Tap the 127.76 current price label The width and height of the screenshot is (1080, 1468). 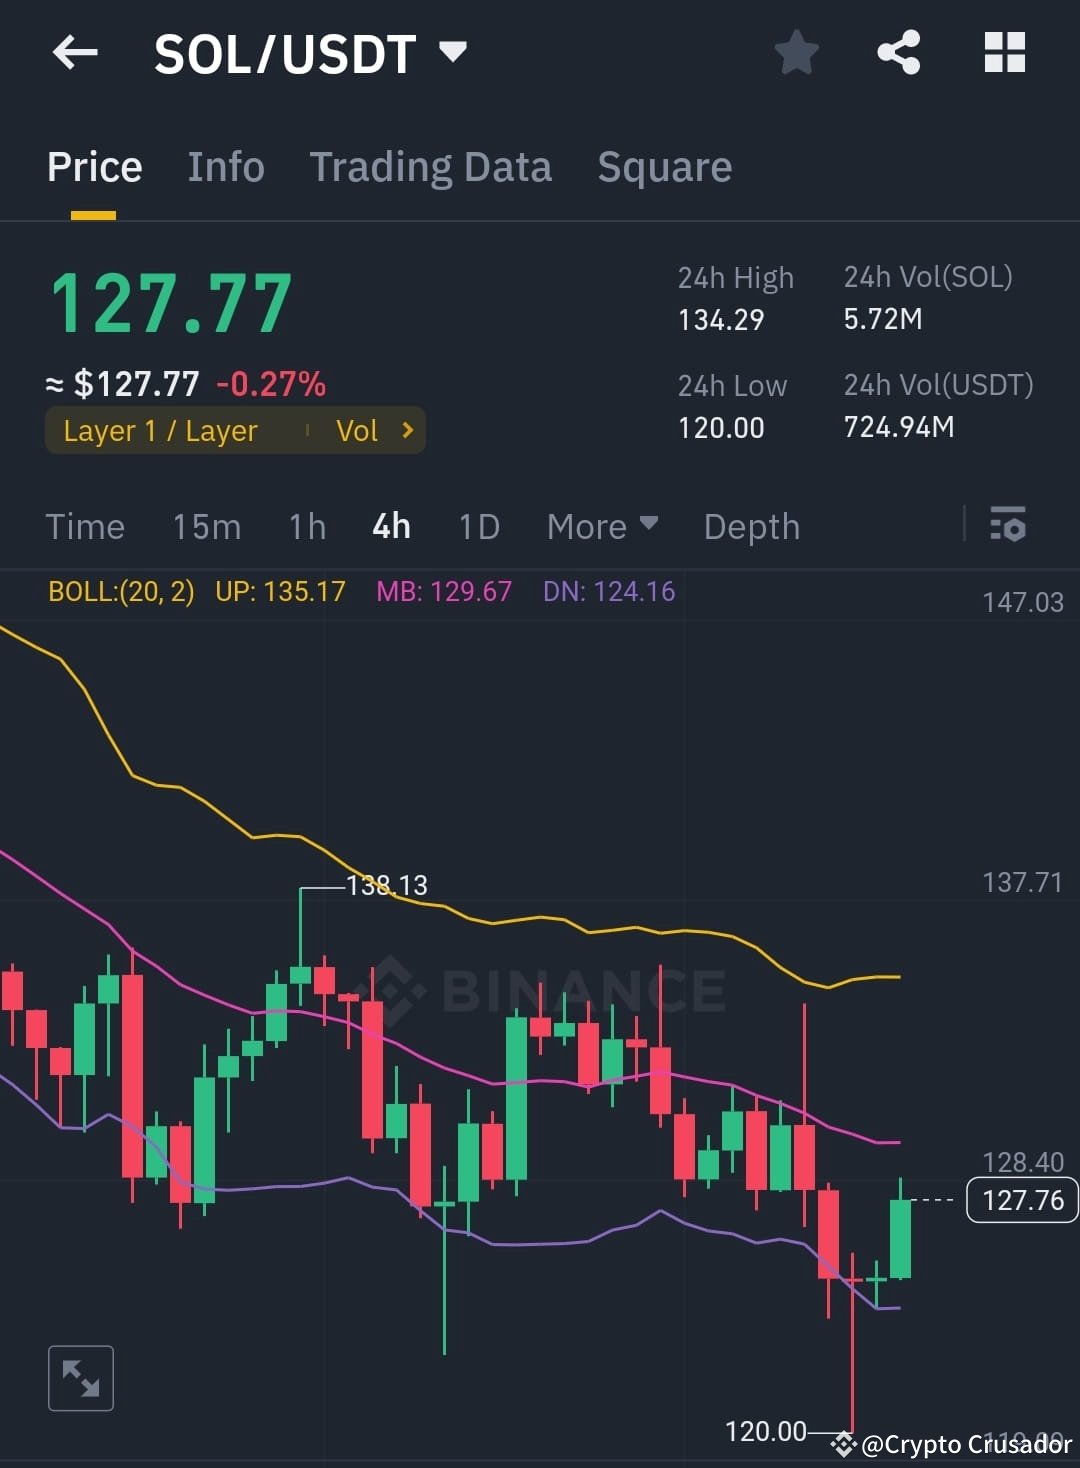pyautogui.click(x=1021, y=1200)
